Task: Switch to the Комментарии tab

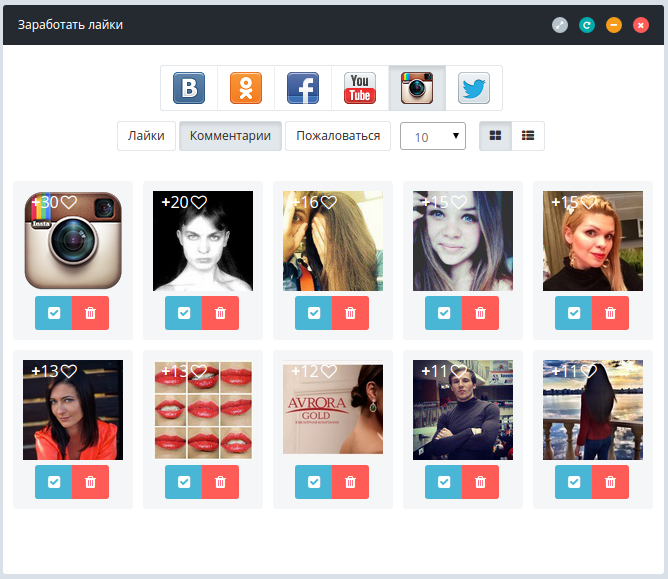Action: pyautogui.click(x=230, y=136)
